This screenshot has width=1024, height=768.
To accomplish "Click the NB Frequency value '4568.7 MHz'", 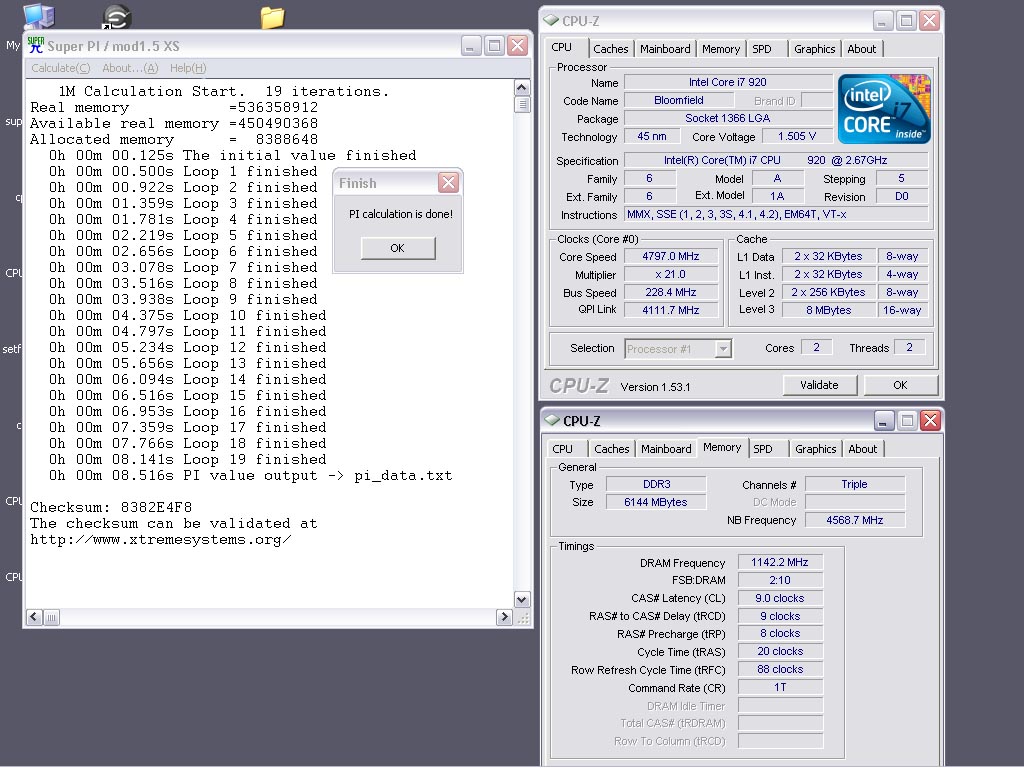I will click(x=855, y=520).
